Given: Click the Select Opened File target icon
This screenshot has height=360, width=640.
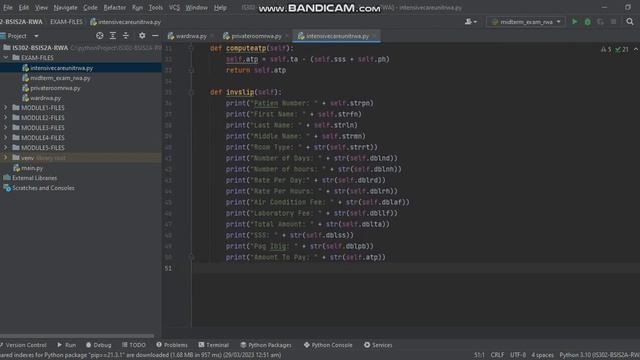Looking at the screenshot, I should (100, 36).
